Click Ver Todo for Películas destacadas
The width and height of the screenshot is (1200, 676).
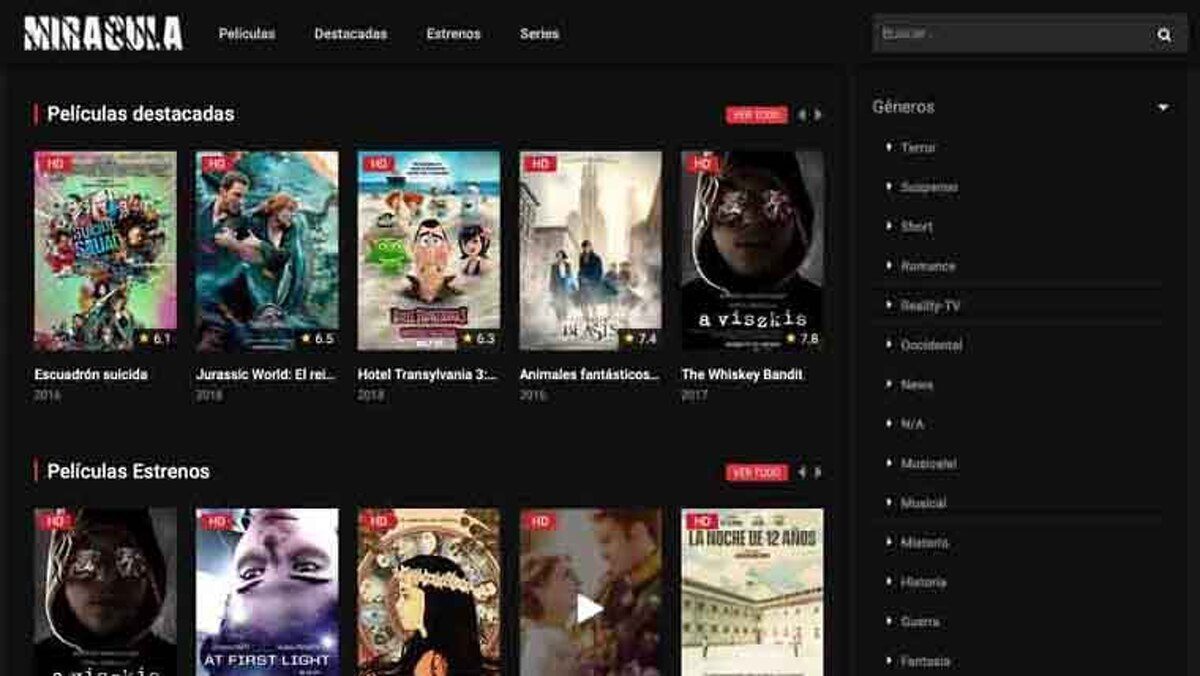point(756,115)
